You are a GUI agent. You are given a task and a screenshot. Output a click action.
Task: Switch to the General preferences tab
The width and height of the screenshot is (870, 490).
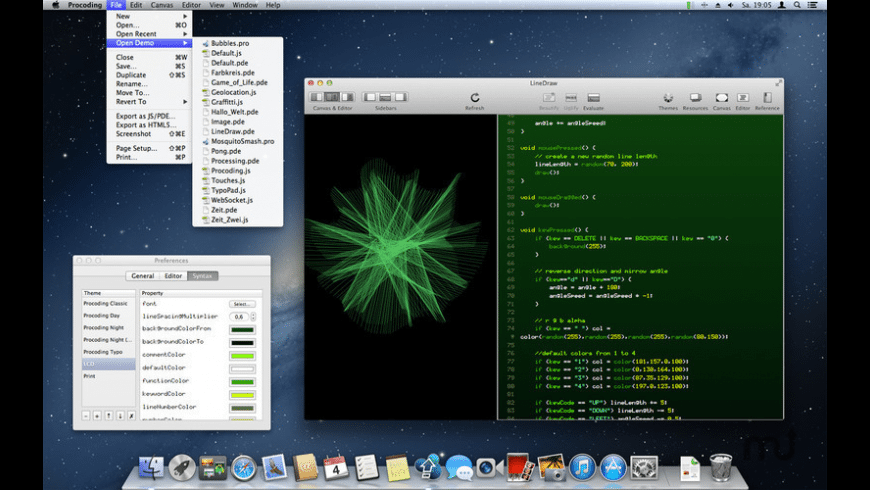pyautogui.click(x=143, y=276)
